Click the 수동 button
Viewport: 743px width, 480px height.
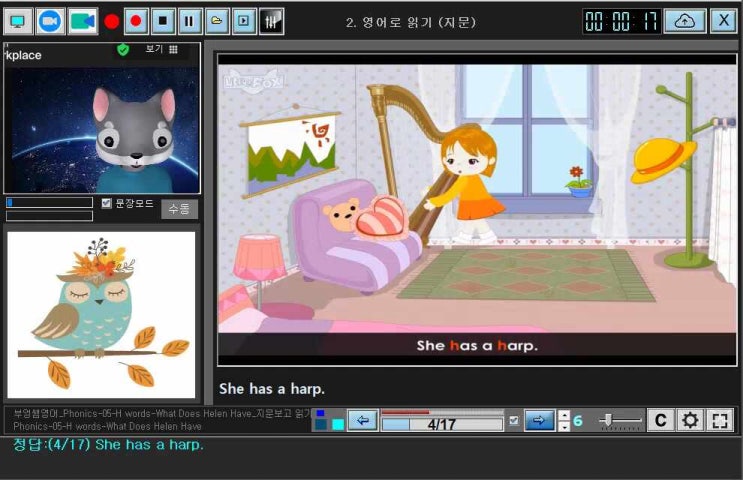pyautogui.click(x=180, y=209)
